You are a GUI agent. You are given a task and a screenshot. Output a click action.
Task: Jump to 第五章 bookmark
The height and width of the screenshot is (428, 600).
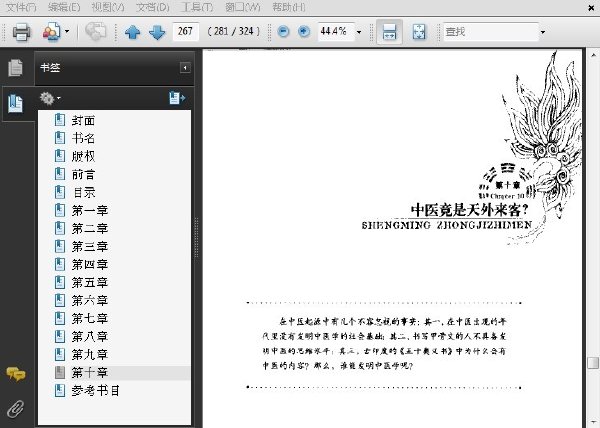(90, 282)
